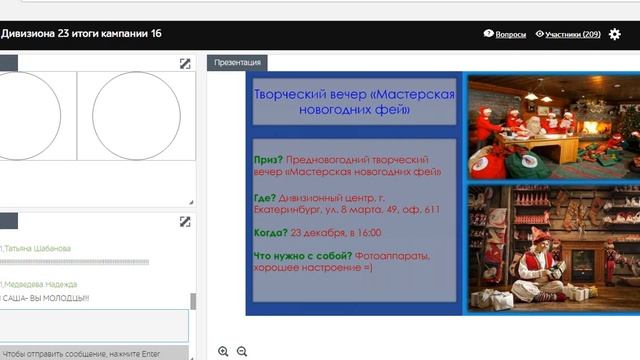Viewport: 640px width, 360px height.
Task: Click the chat message input field
Action: coord(94,325)
